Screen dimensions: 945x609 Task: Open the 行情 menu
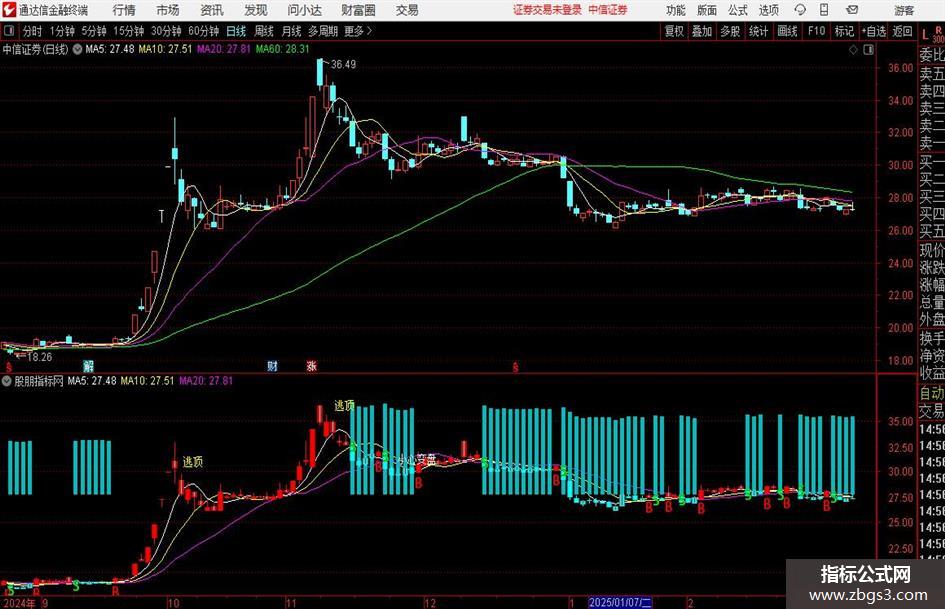[124, 10]
